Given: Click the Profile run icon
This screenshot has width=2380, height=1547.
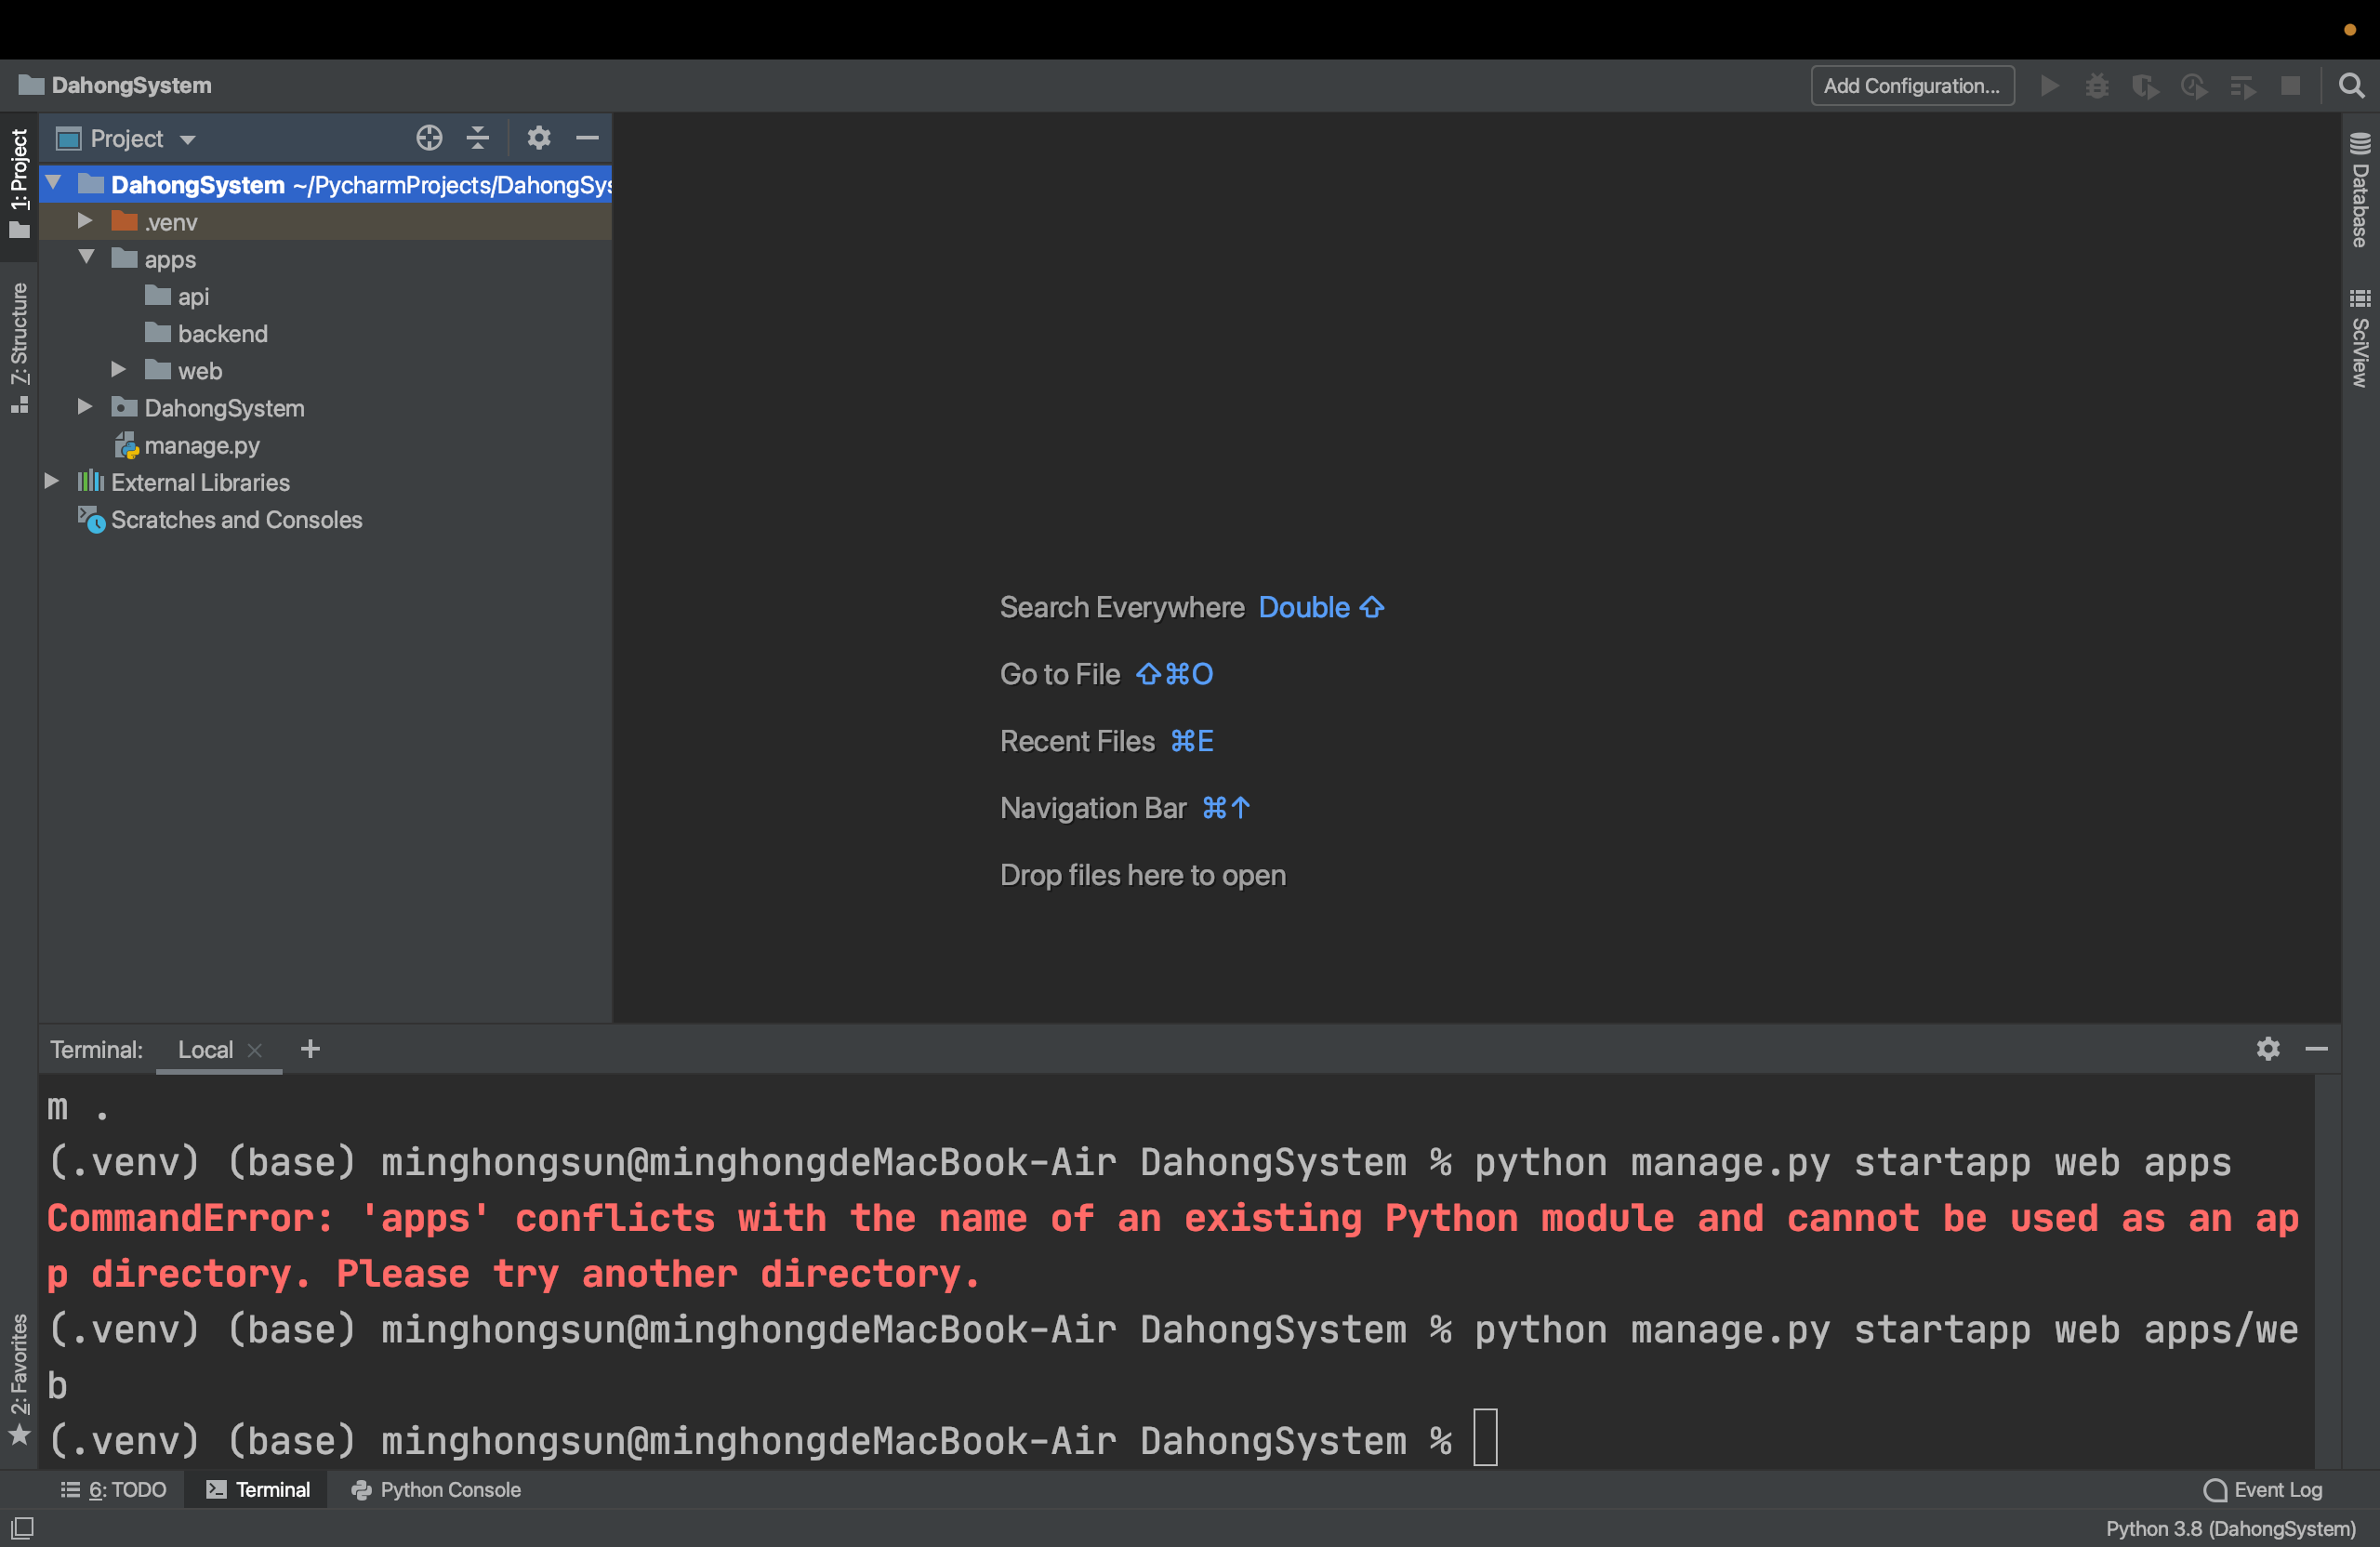Looking at the screenshot, I should pyautogui.click(x=2194, y=86).
